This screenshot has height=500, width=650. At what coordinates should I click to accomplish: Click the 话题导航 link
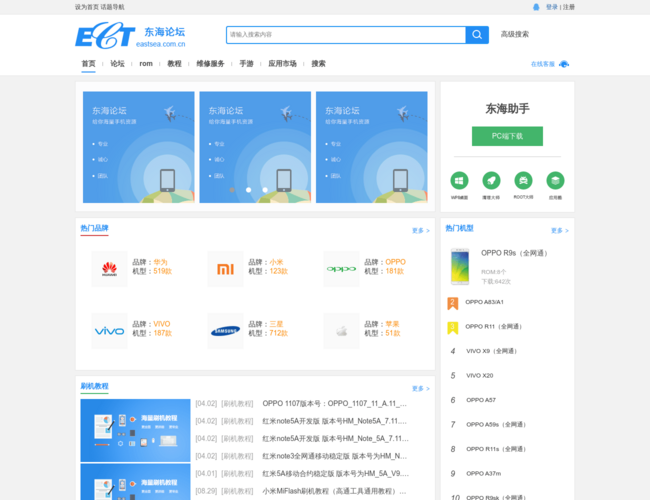pyautogui.click(x=112, y=7)
